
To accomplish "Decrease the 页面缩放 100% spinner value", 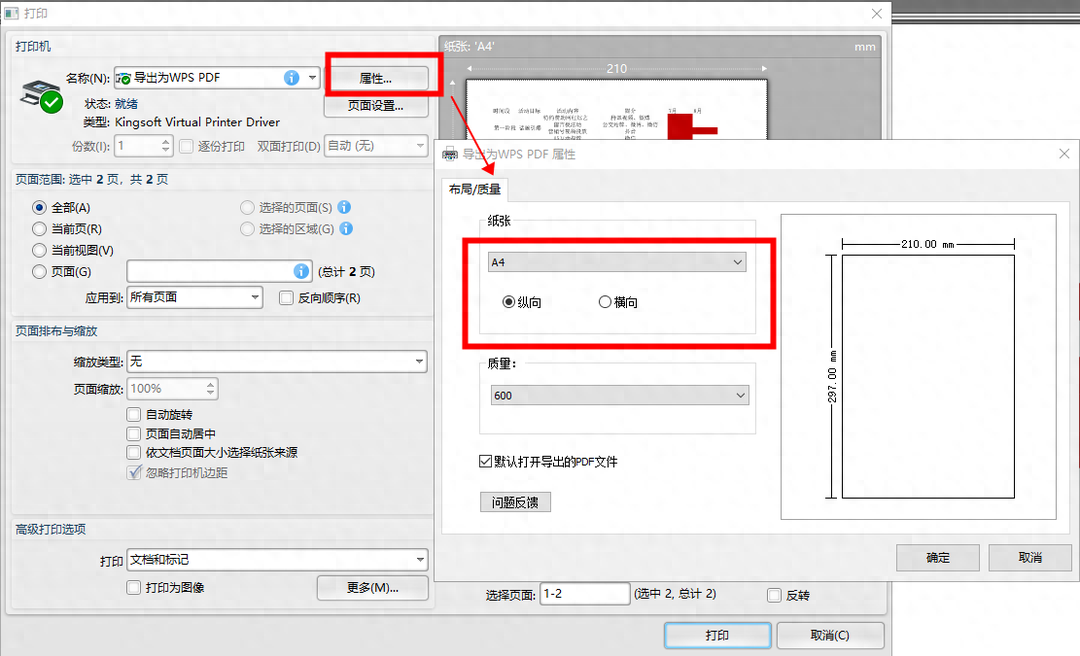I will [210, 393].
